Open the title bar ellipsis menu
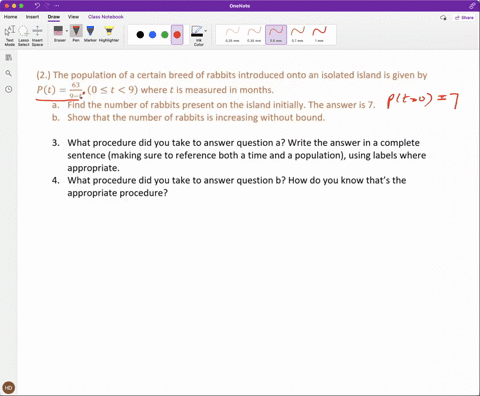 coord(57,6)
